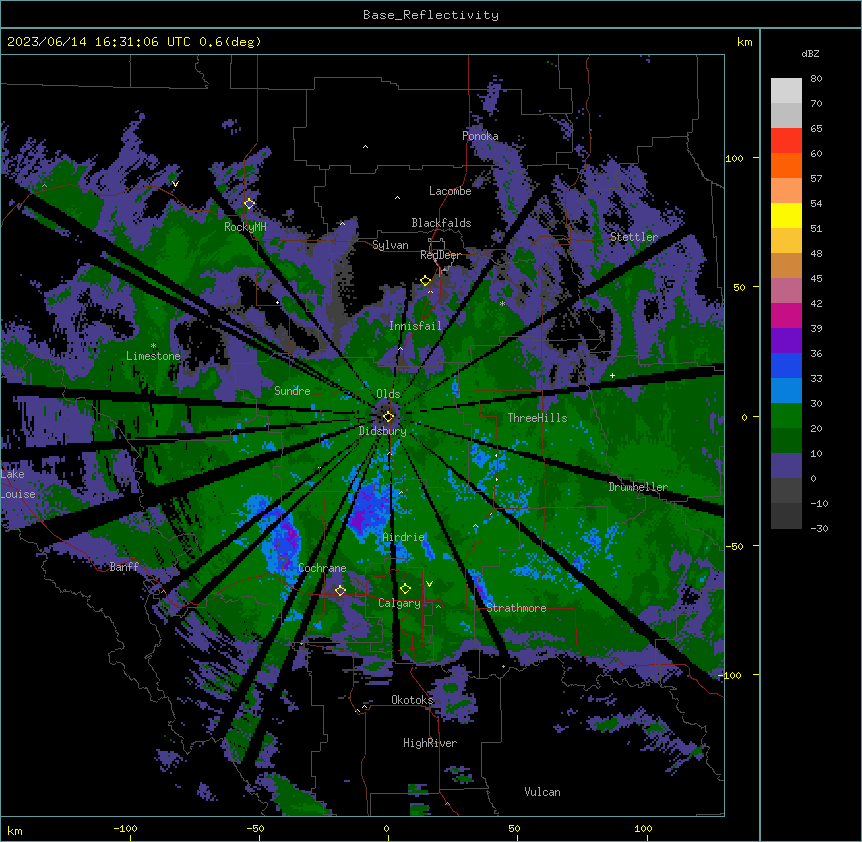Click the Banff town label
Image resolution: width=862 pixels, height=842 pixels.
[x=124, y=567]
